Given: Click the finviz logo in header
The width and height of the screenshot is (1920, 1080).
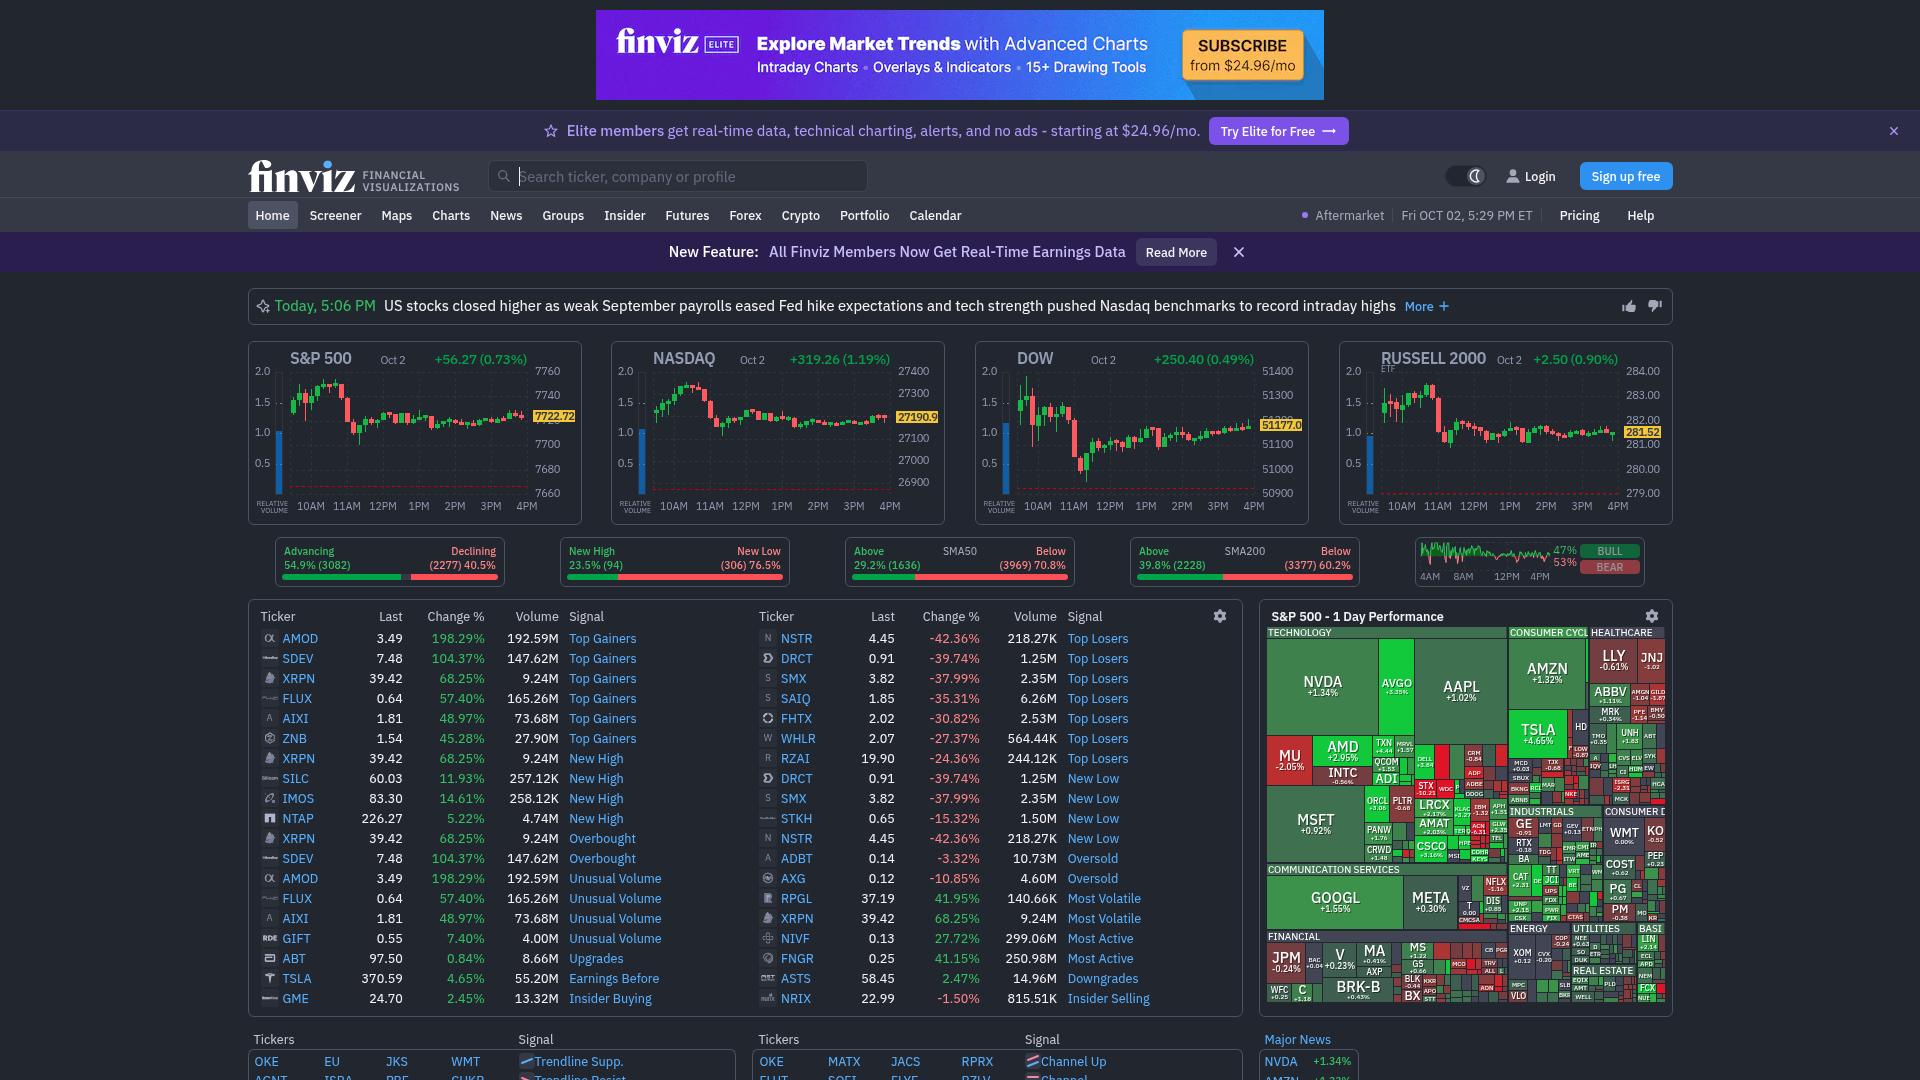Looking at the screenshot, I should [354, 176].
